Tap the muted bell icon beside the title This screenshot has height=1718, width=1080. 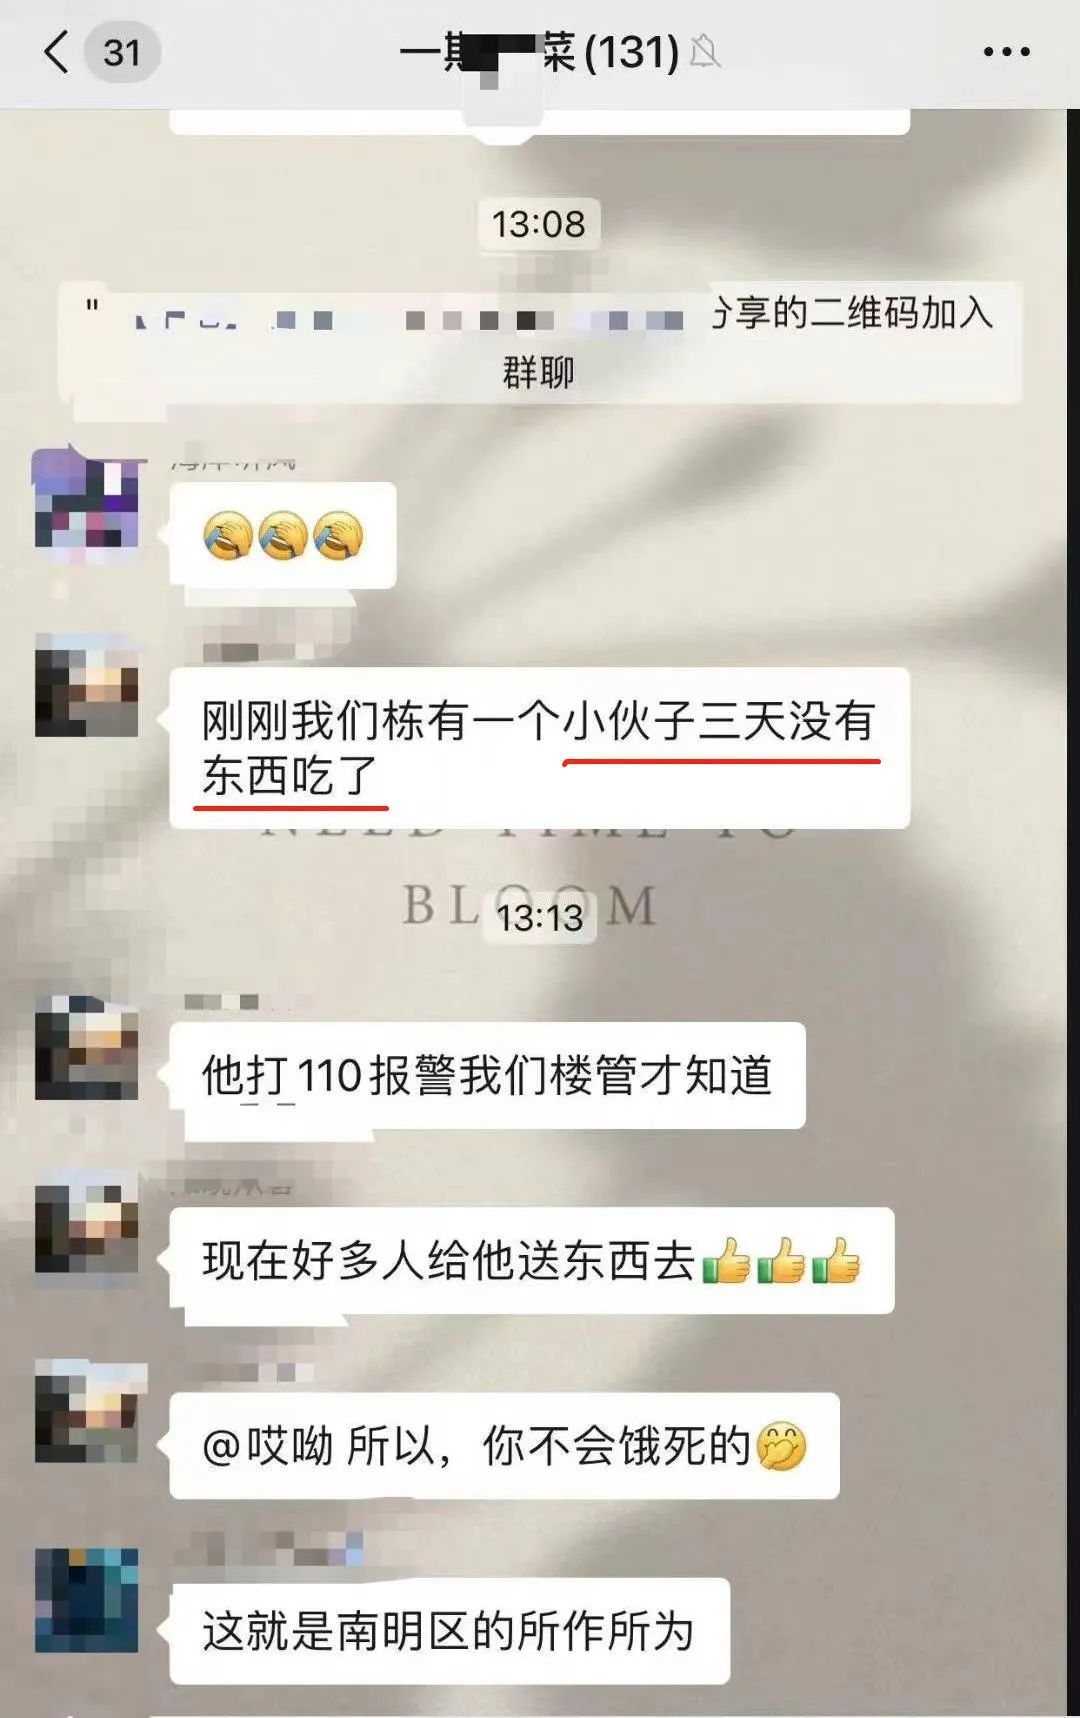pyautogui.click(x=704, y=51)
